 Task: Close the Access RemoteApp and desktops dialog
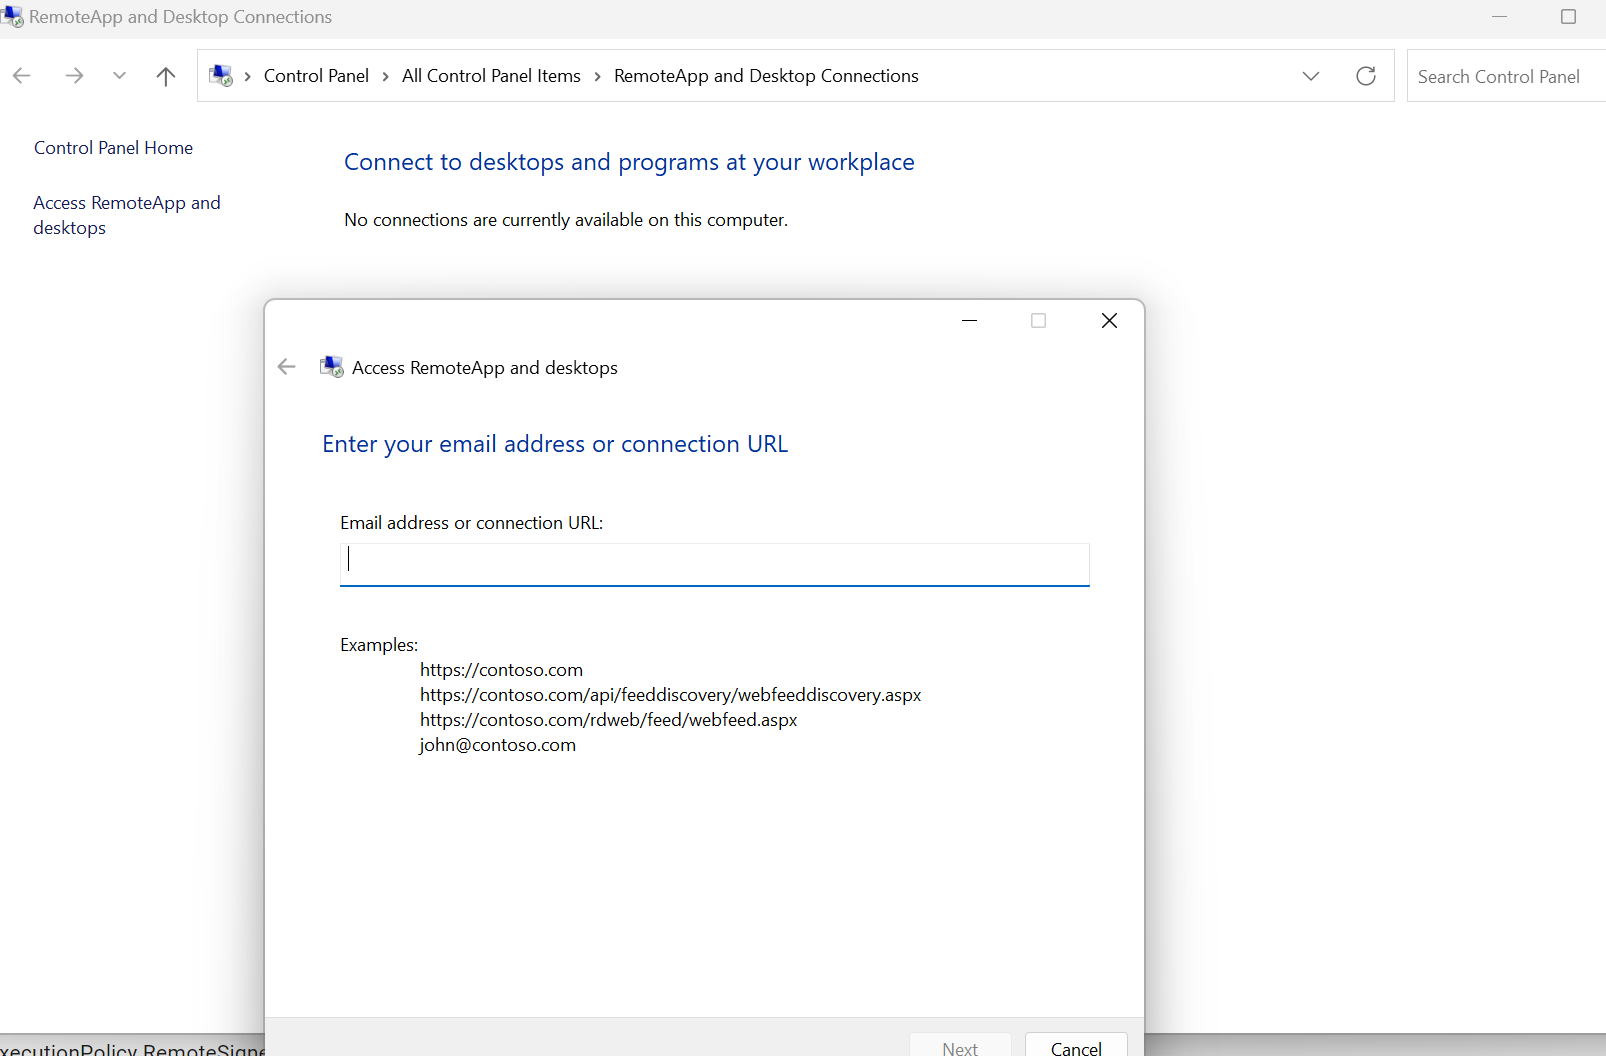[1109, 320]
